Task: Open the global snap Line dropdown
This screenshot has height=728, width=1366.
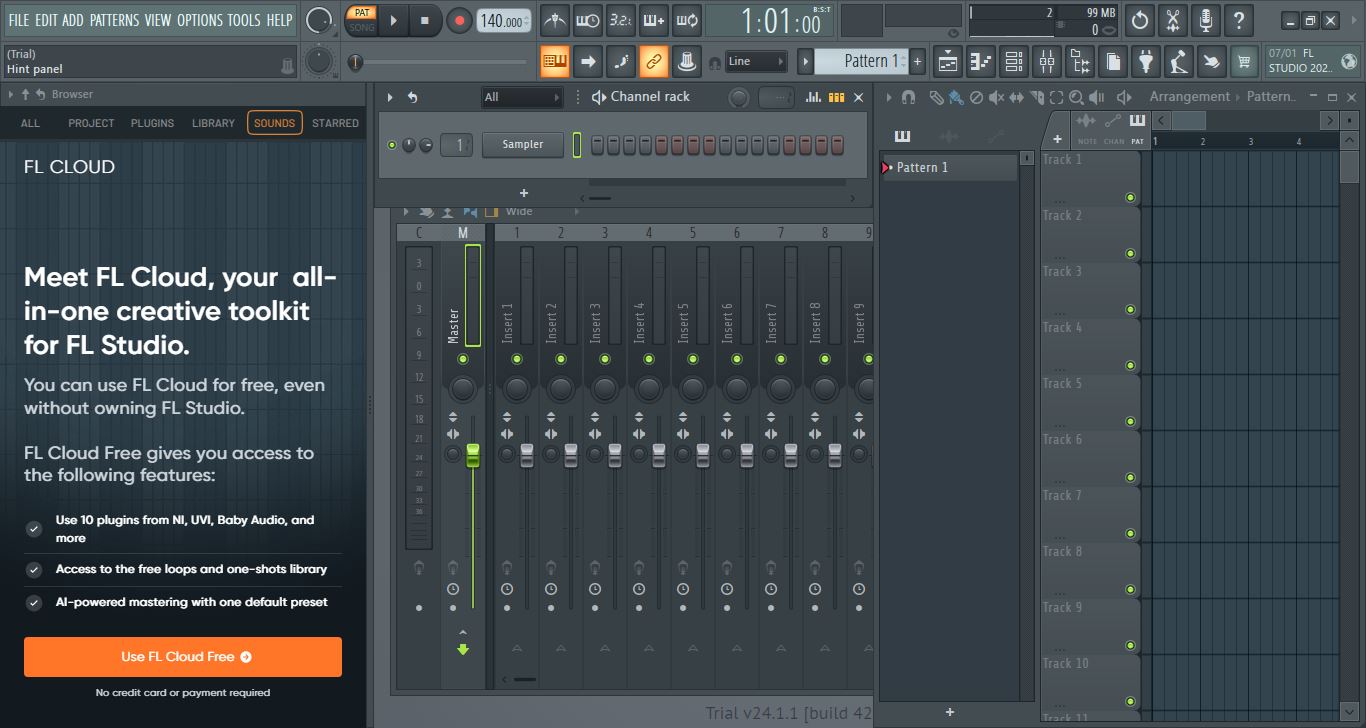Action: (x=756, y=61)
